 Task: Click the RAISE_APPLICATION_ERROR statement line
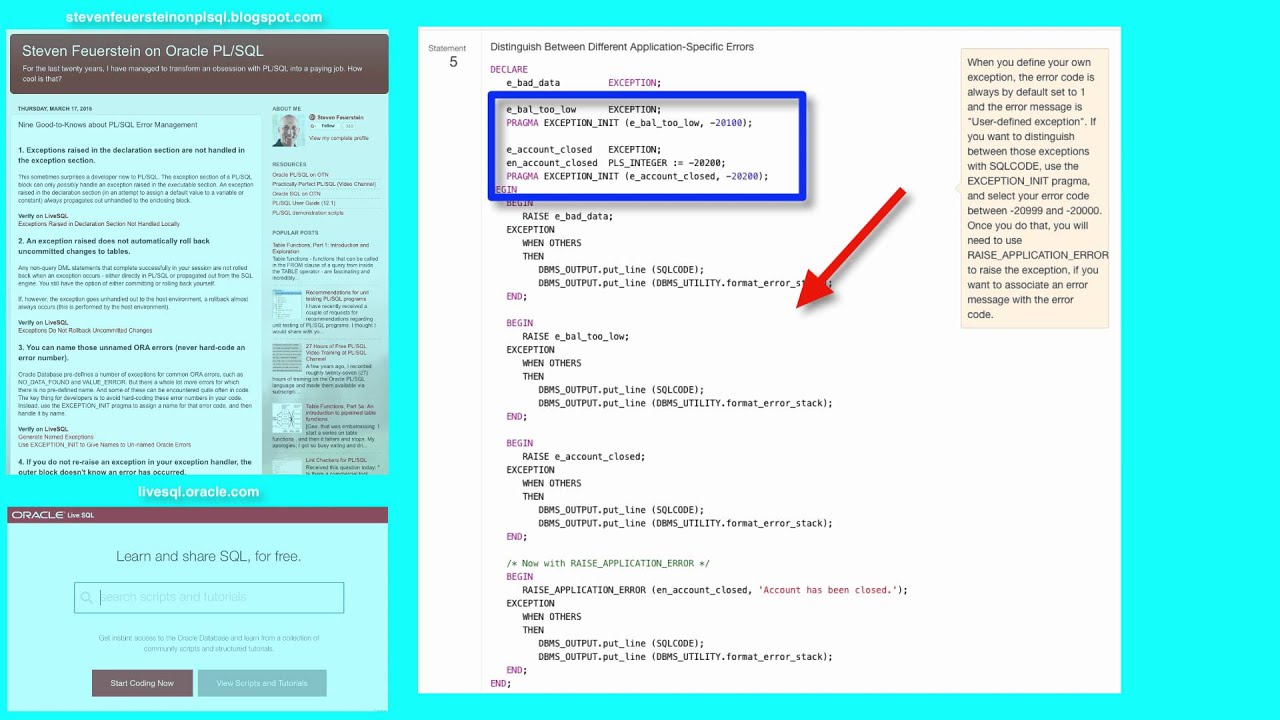[x=715, y=590]
